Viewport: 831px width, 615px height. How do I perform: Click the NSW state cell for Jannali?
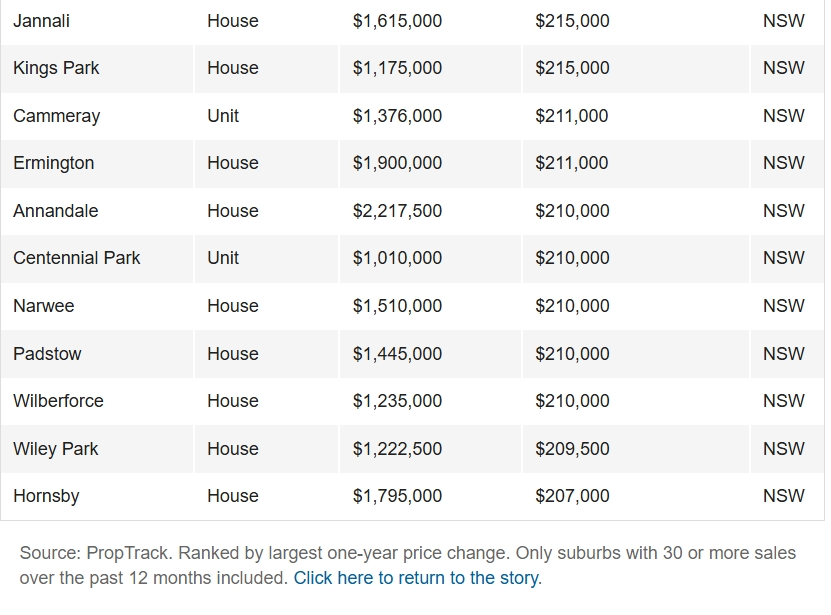(787, 21)
